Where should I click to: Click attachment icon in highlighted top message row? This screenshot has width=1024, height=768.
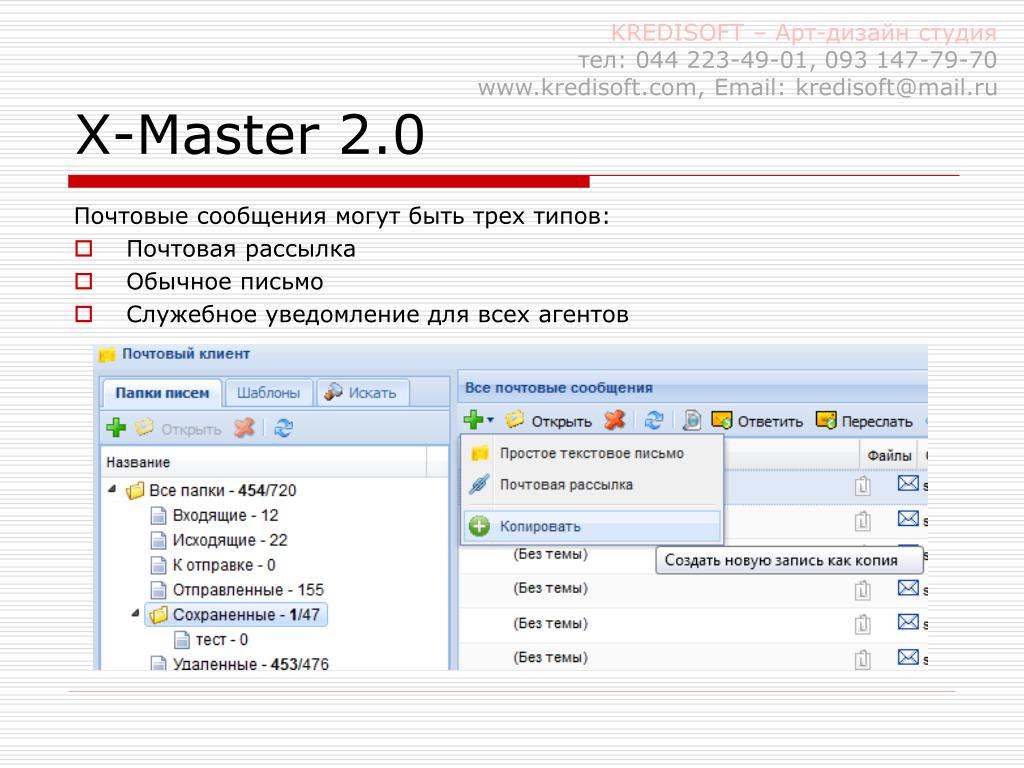pyautogui.click(x=863, y=486)
